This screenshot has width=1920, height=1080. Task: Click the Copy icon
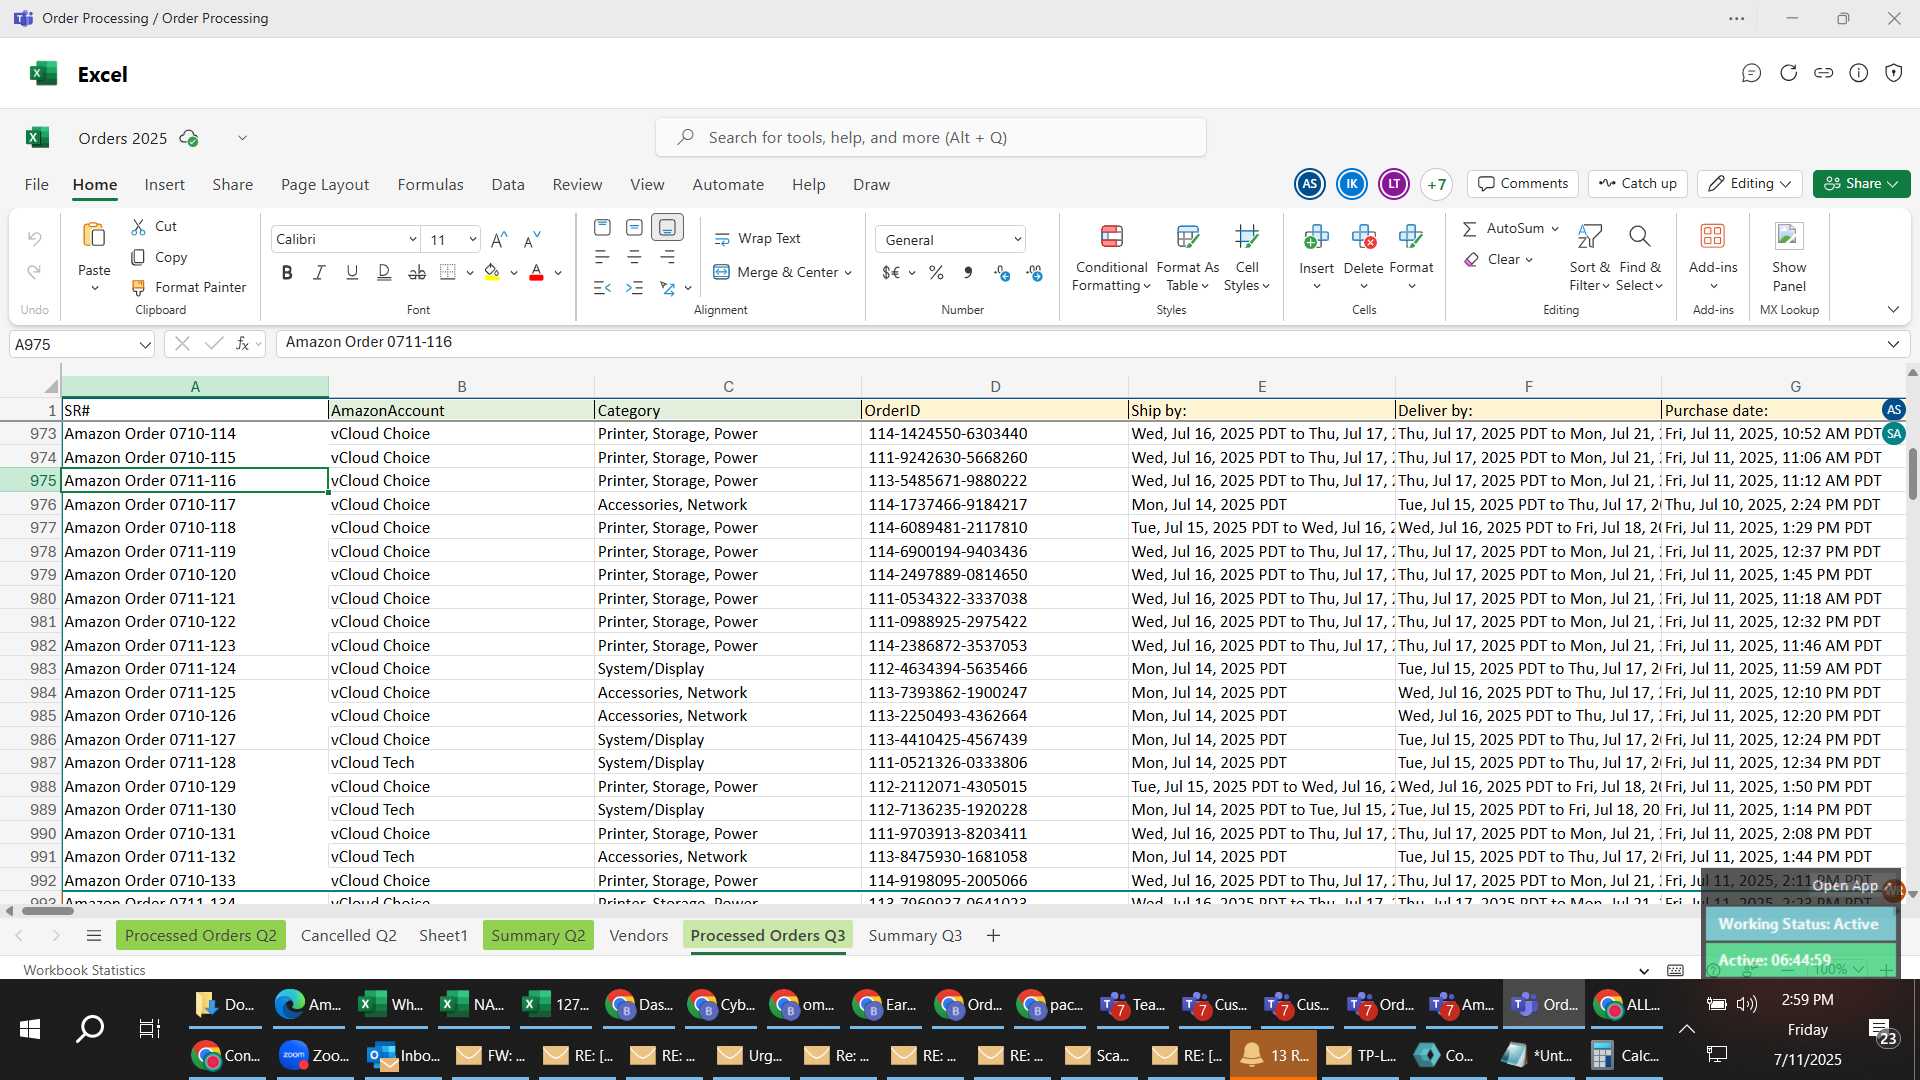coord(139,257)
